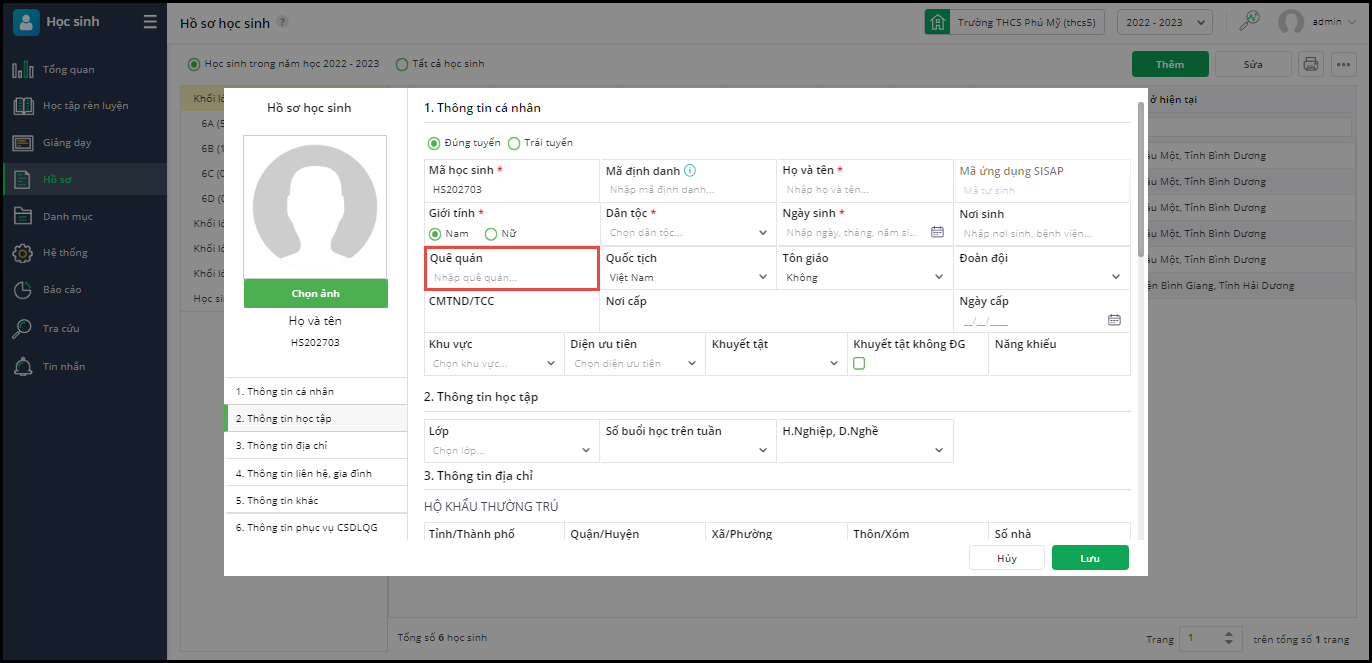This screenshot has width=1372, height=663.
Task: Click info icon beside Mã định danh
Action: (690, 171)
